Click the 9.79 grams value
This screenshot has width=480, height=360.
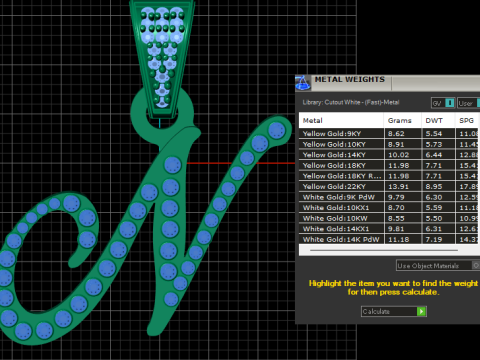point(396,197)
